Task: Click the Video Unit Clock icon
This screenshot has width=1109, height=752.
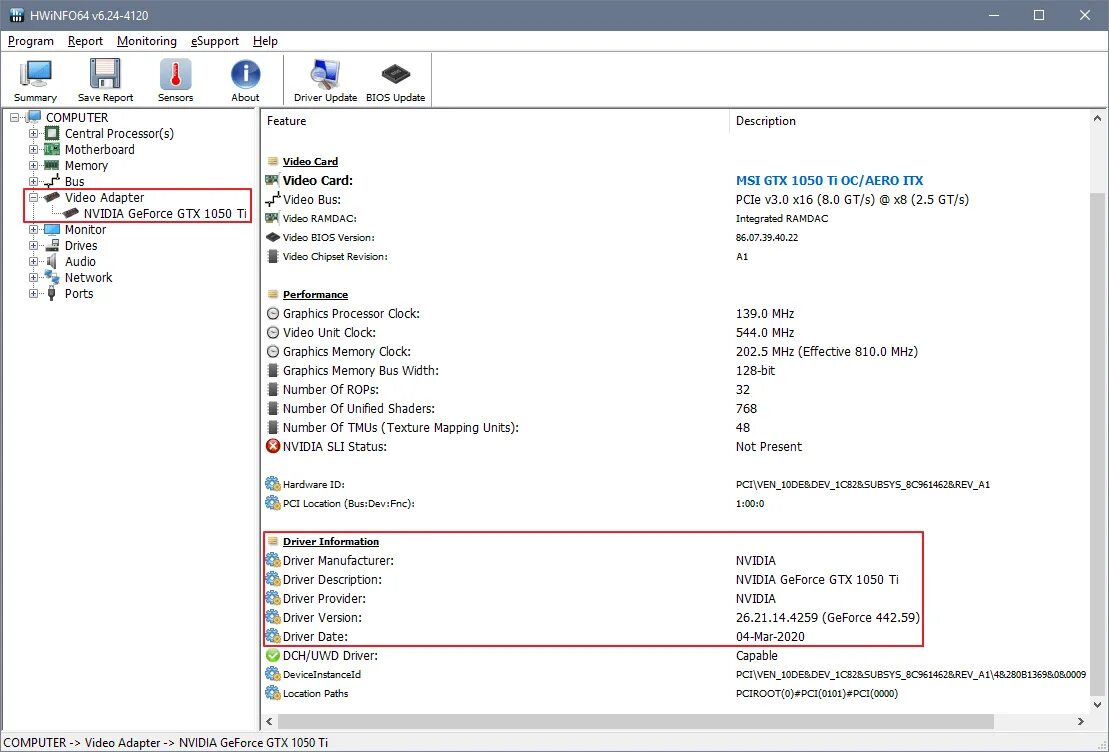Action: (272, 332)
